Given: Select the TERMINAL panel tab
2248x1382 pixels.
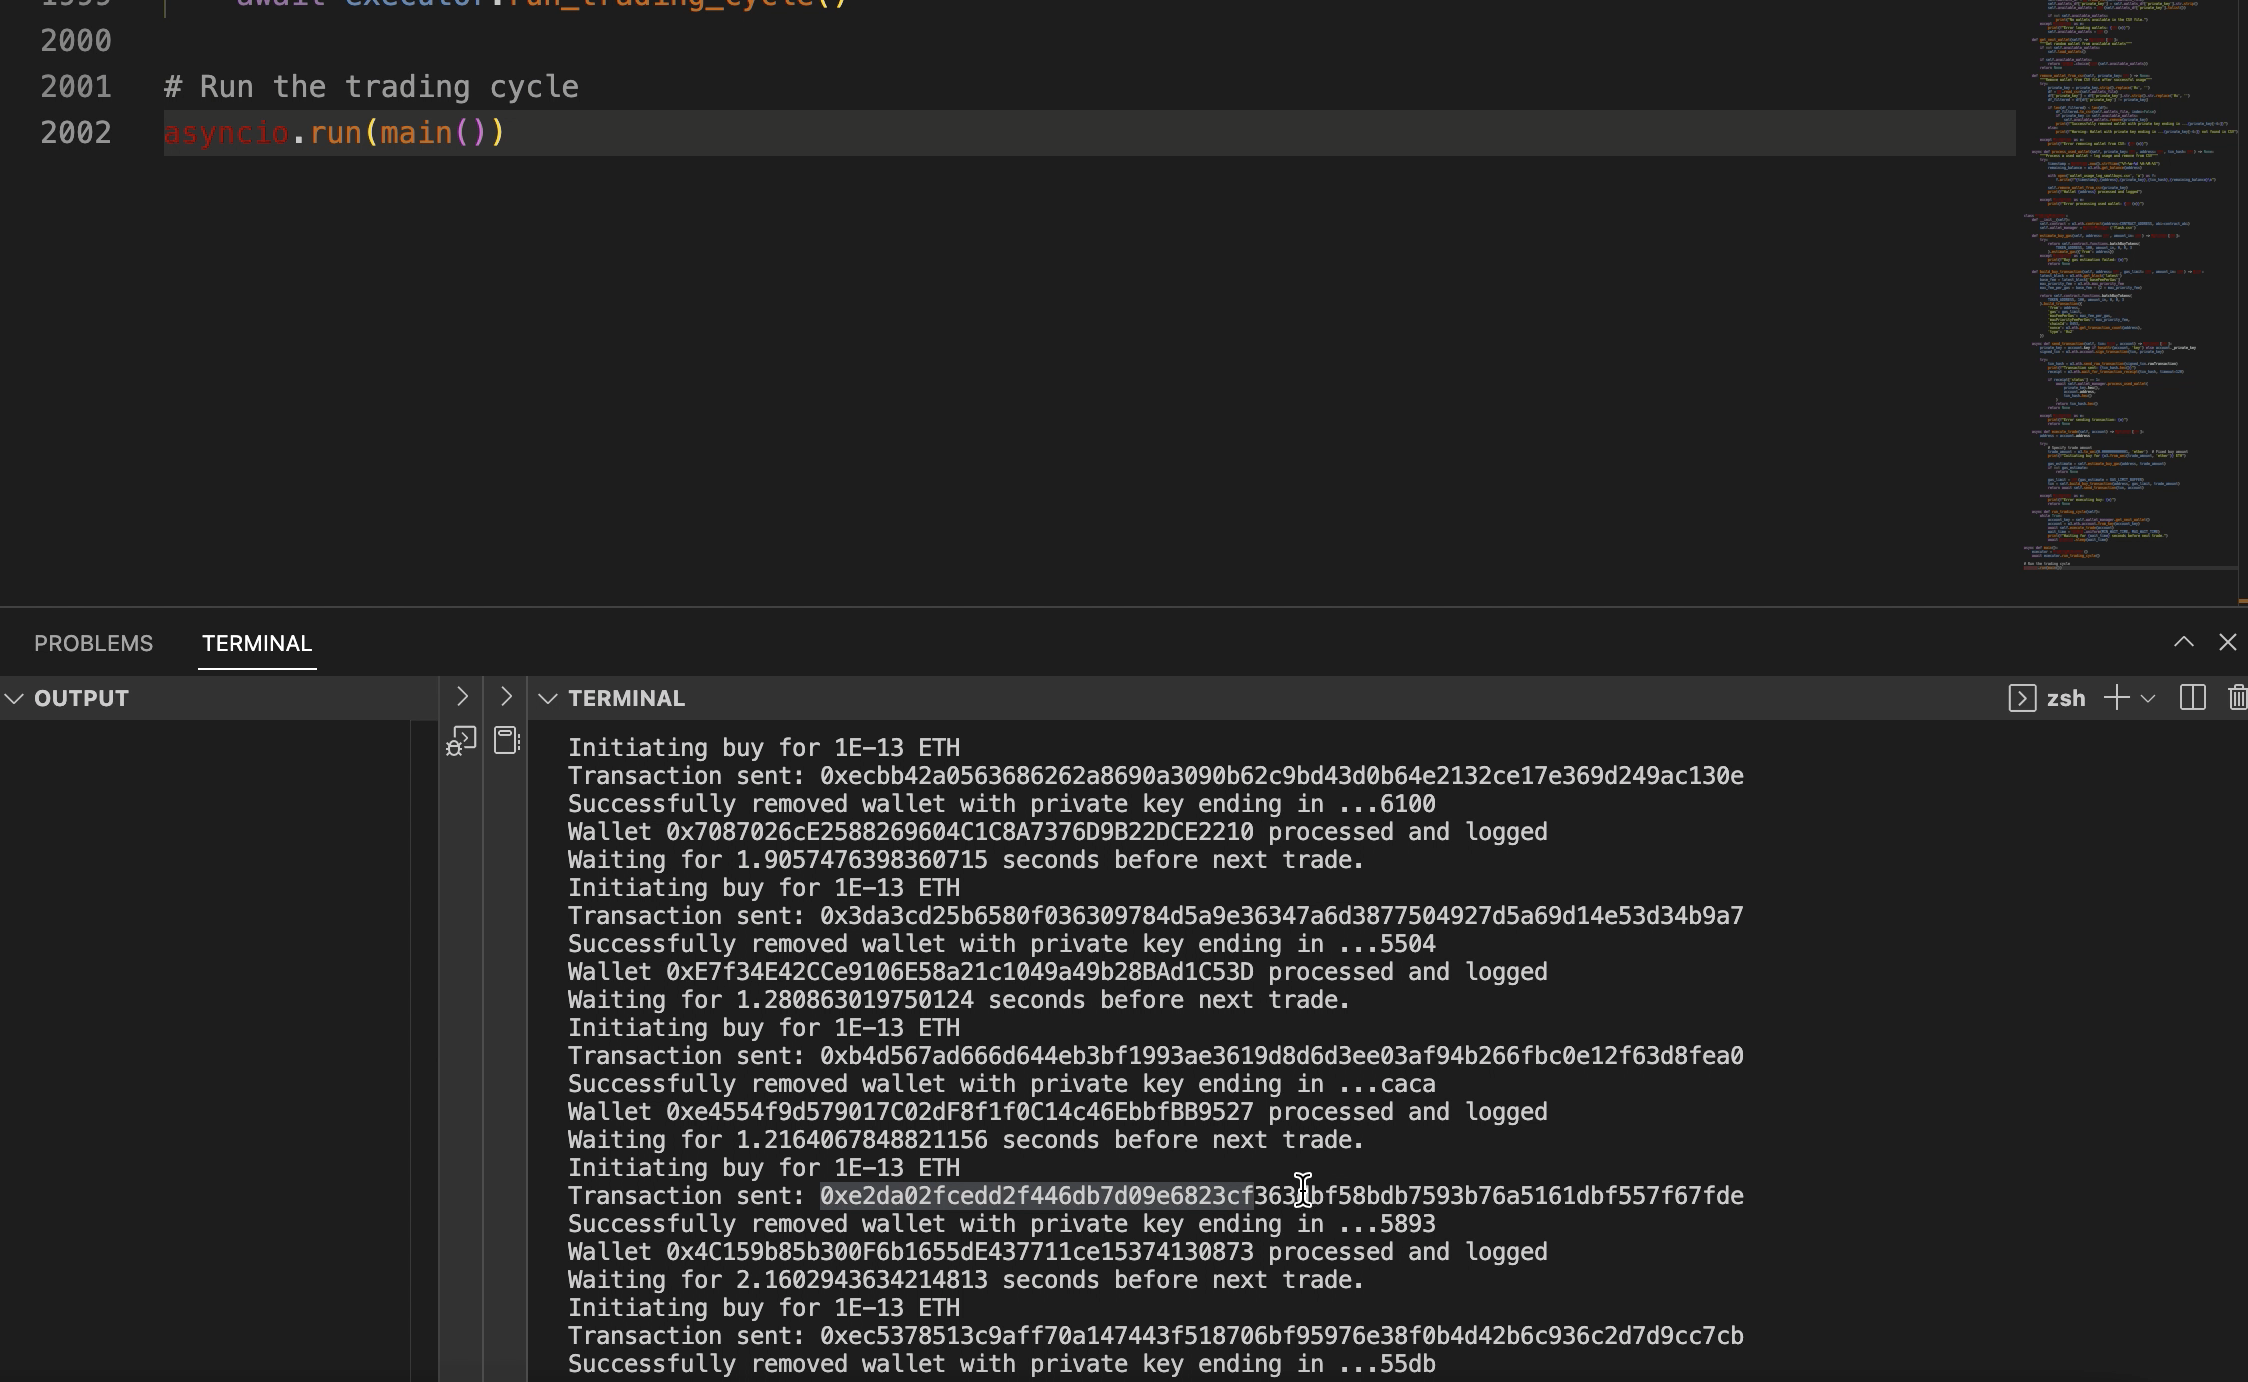Looking at the screenshot, I should point(256,643).
